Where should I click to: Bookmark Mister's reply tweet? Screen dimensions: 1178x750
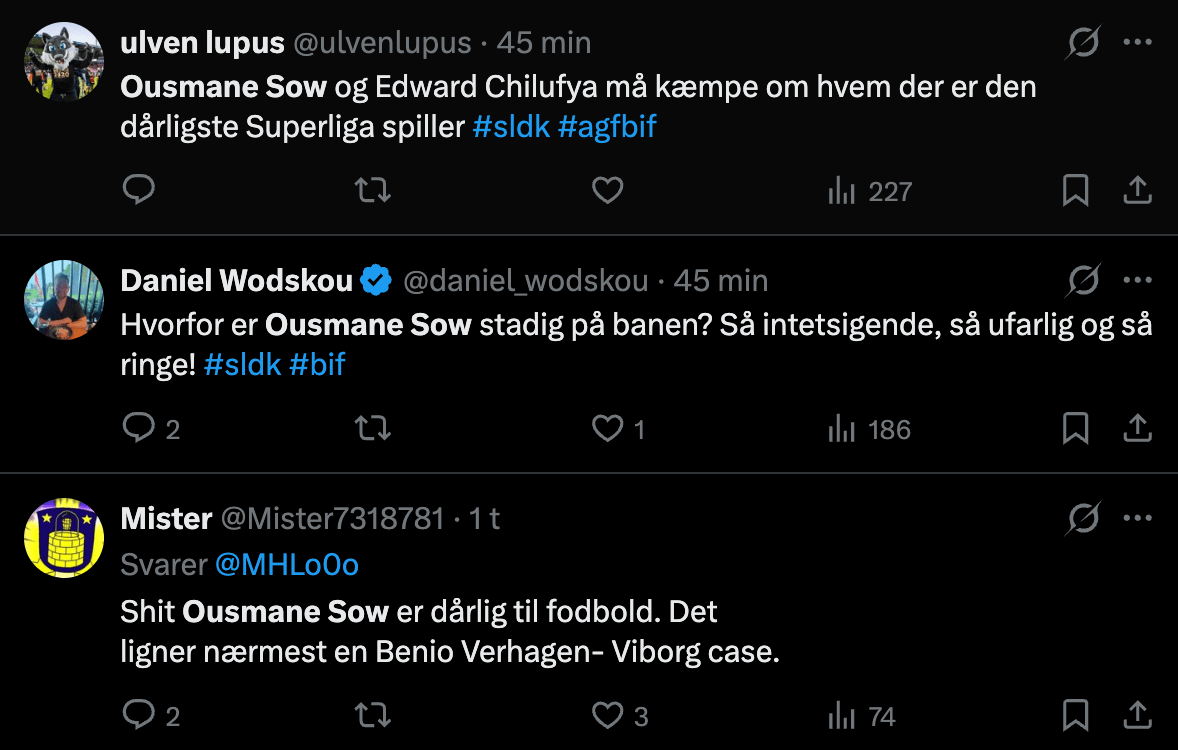click(x=1075, y=715)
